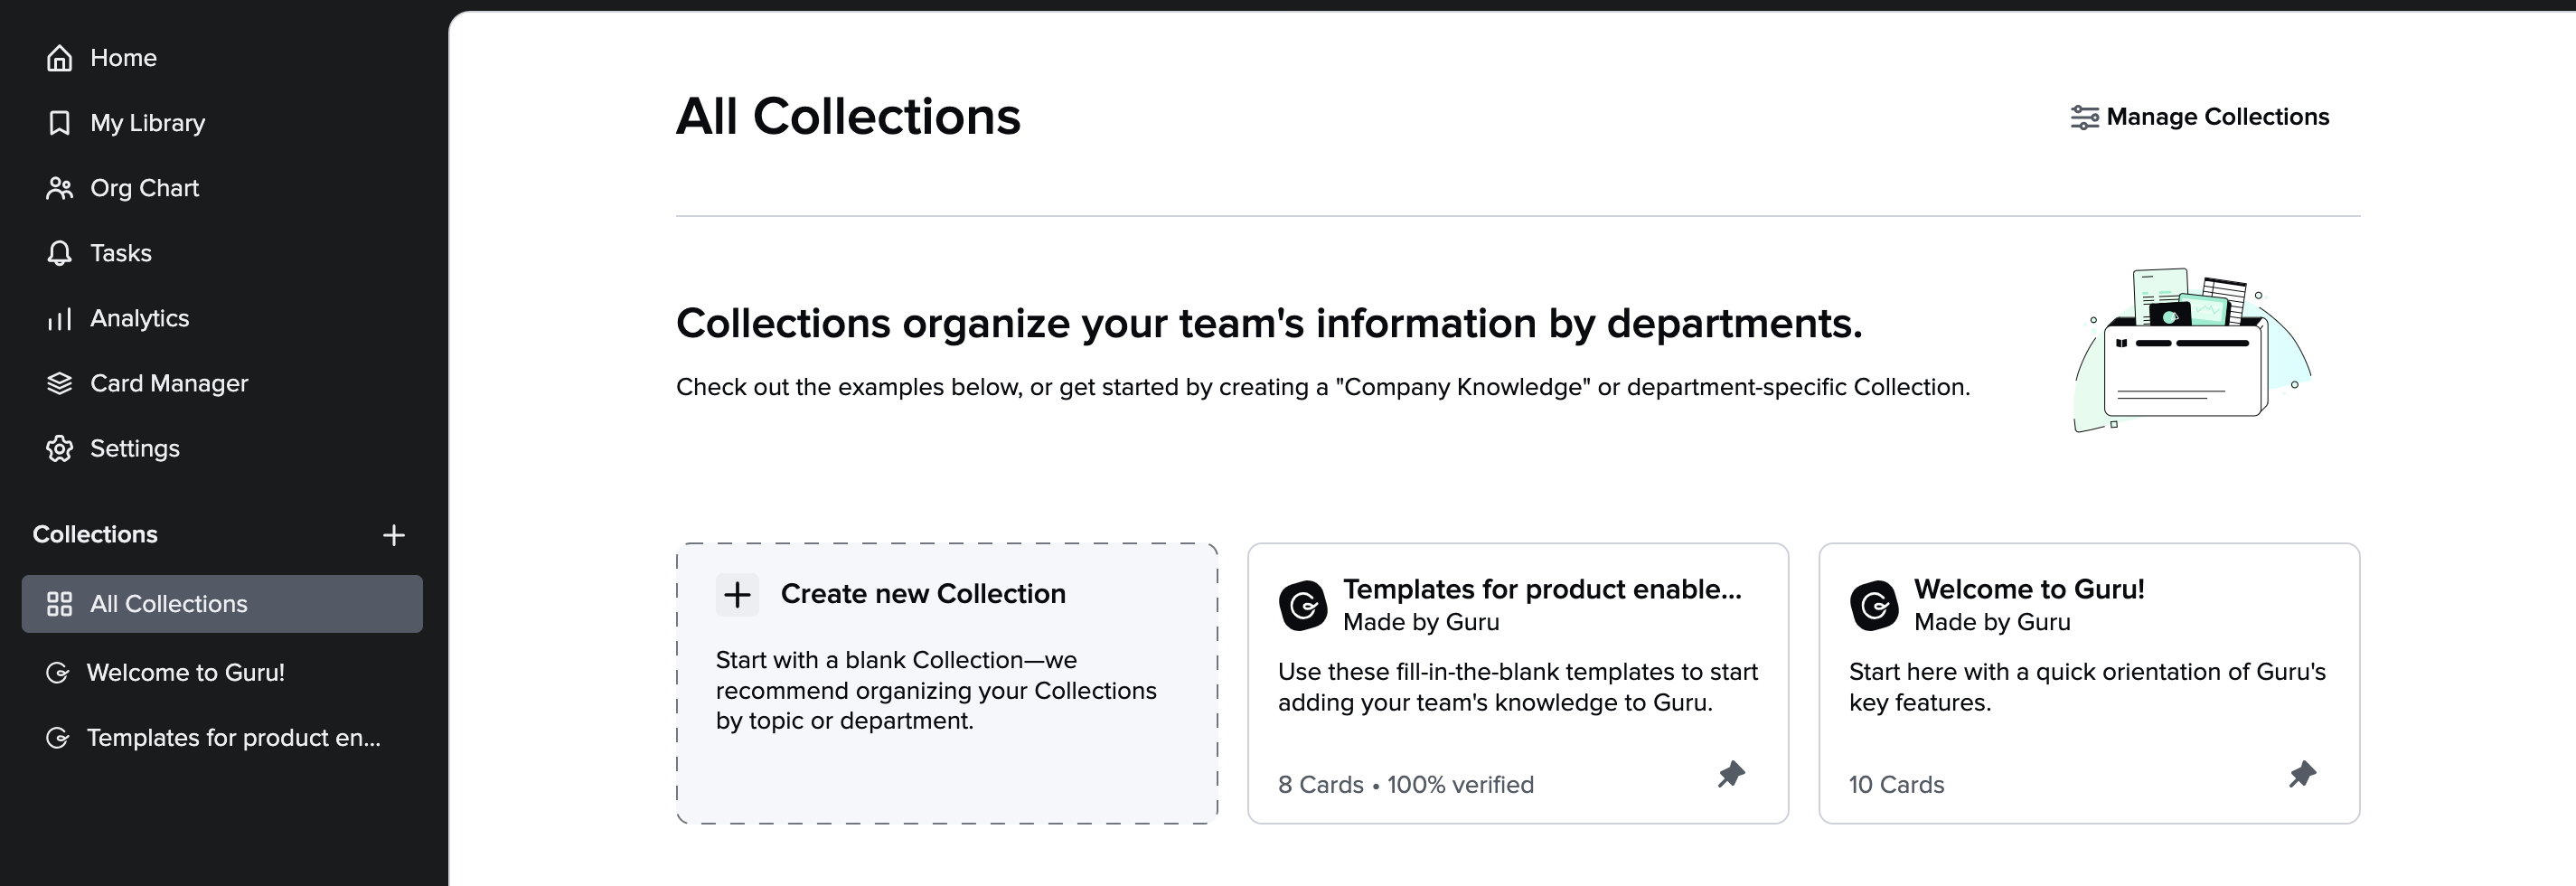Click the Settings gear icon

(x=59, y=449)
